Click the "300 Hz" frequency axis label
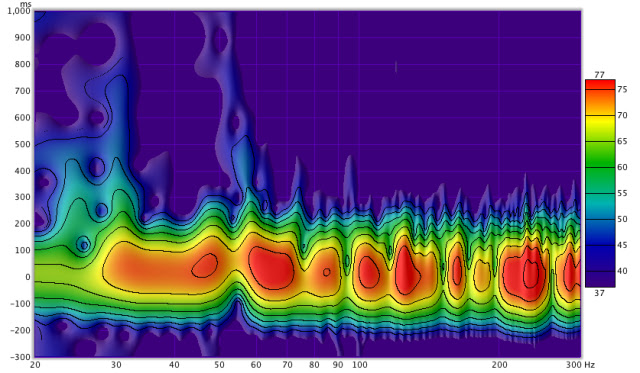 pos(580,365)
